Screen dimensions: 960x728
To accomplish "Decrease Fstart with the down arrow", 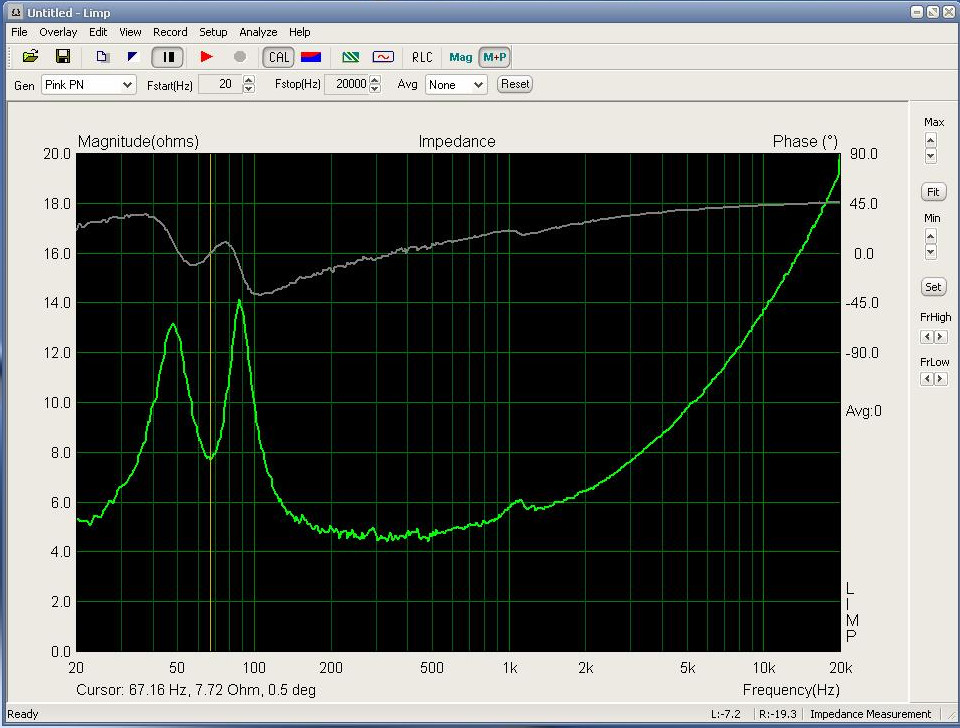I will [249, 89].
